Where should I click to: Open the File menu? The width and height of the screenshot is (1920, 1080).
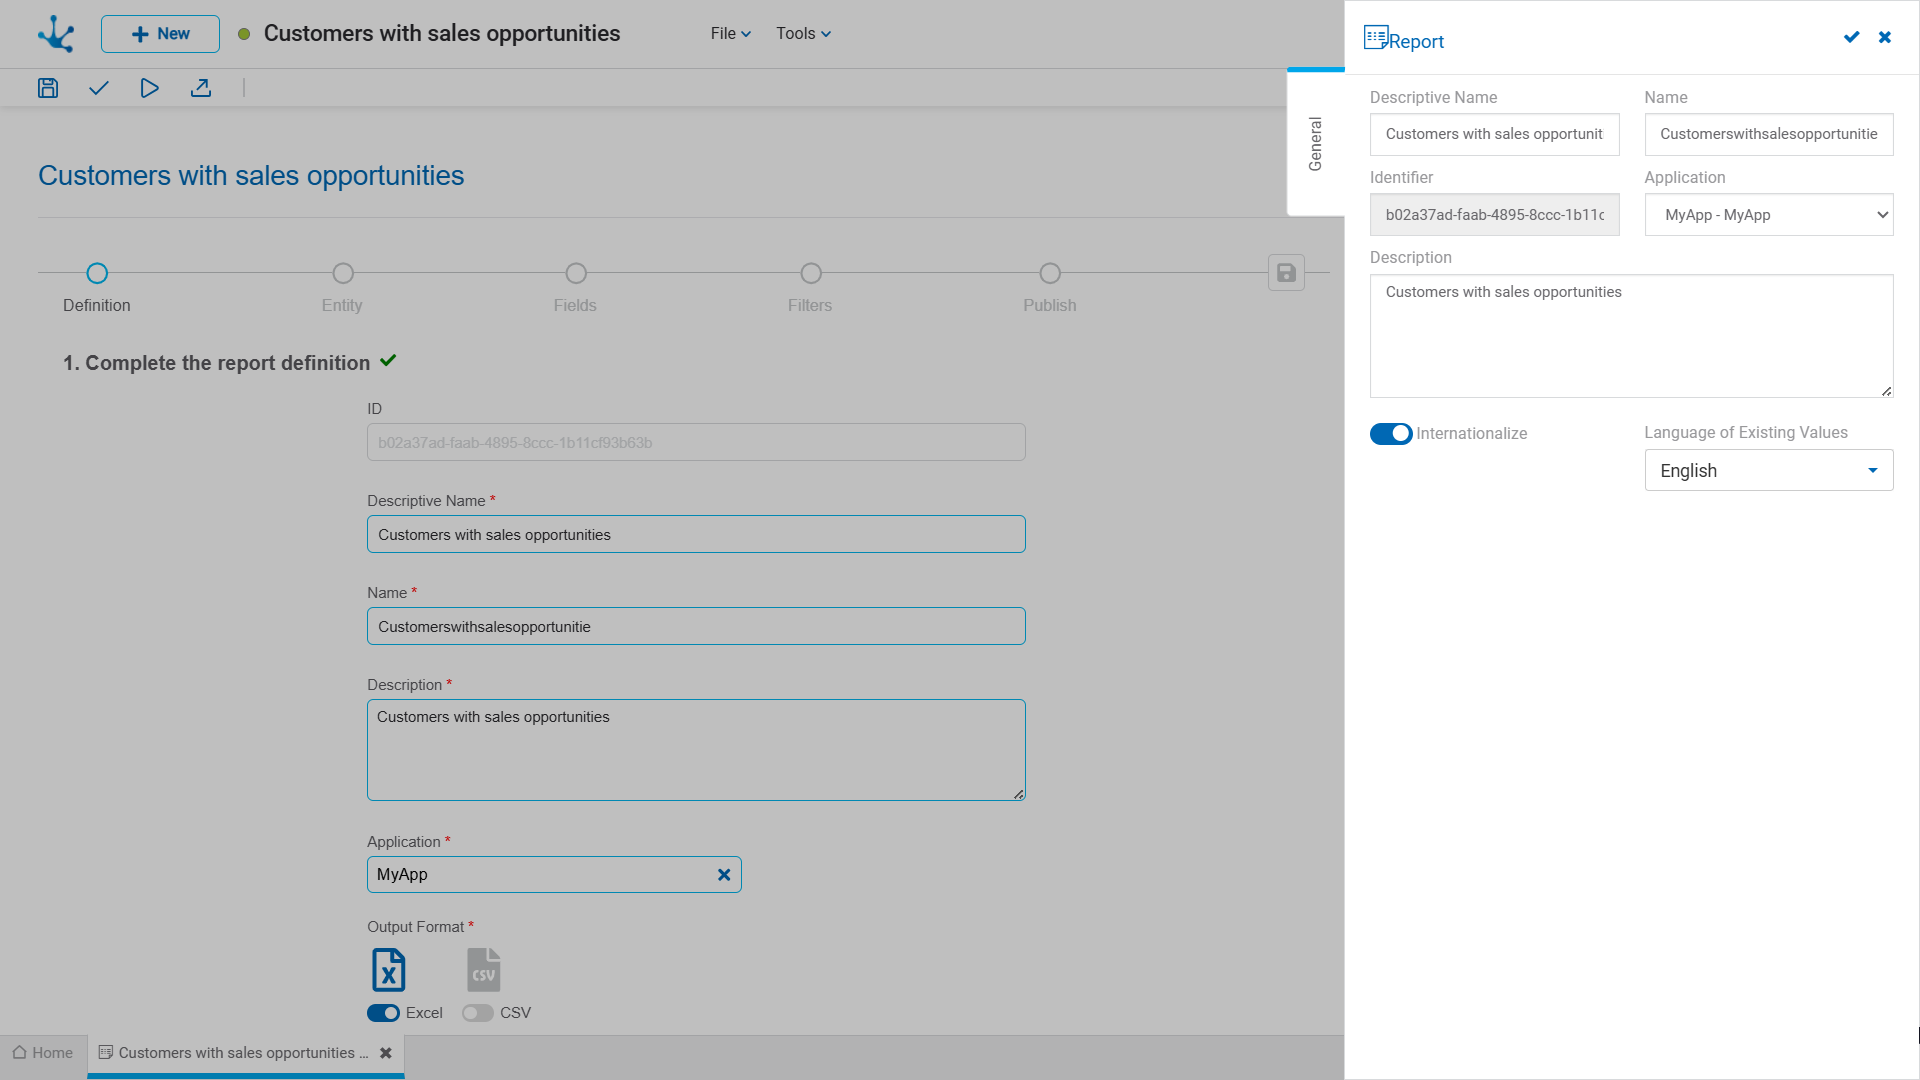tap(730, 34)
